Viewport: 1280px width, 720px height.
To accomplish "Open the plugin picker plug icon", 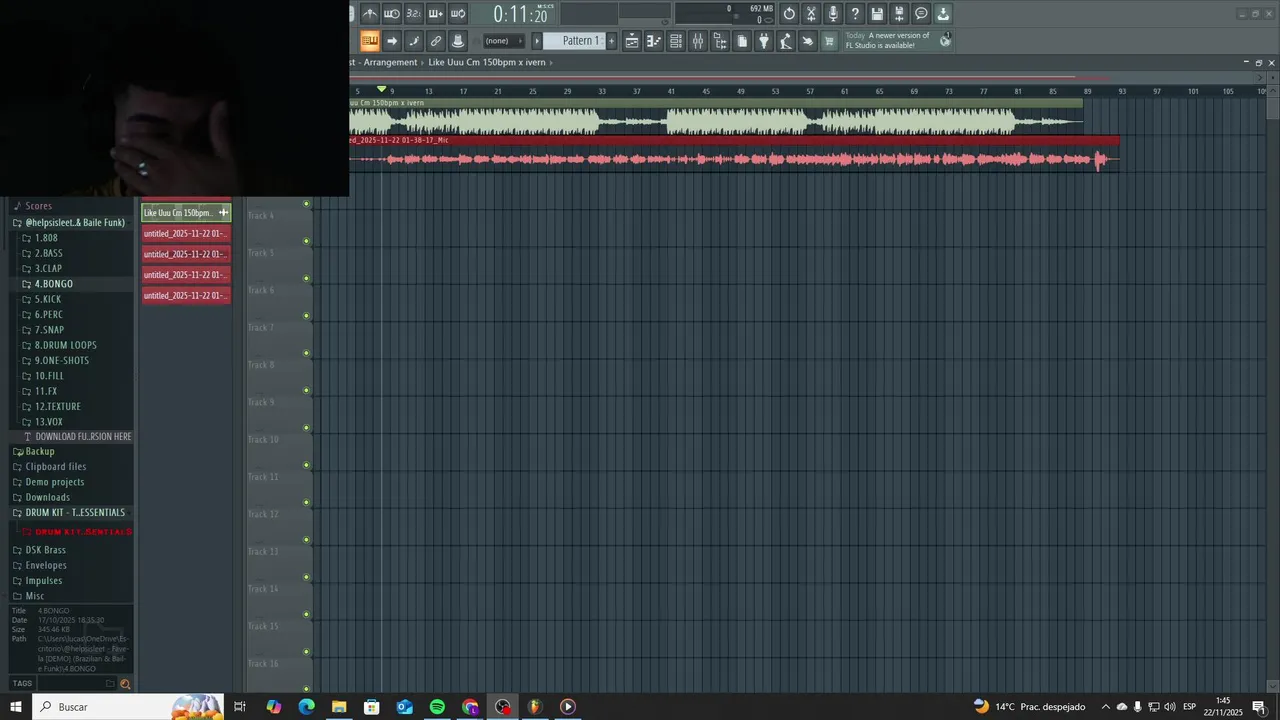I will 764,41.
